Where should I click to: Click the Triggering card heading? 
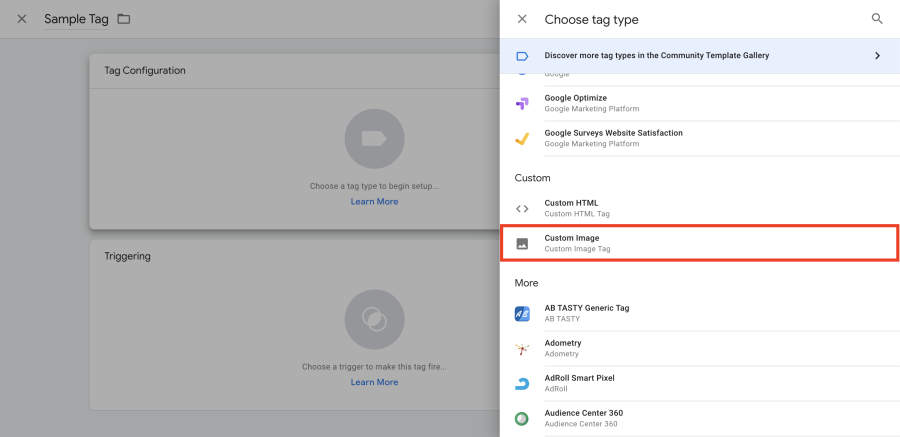(127, 257)
